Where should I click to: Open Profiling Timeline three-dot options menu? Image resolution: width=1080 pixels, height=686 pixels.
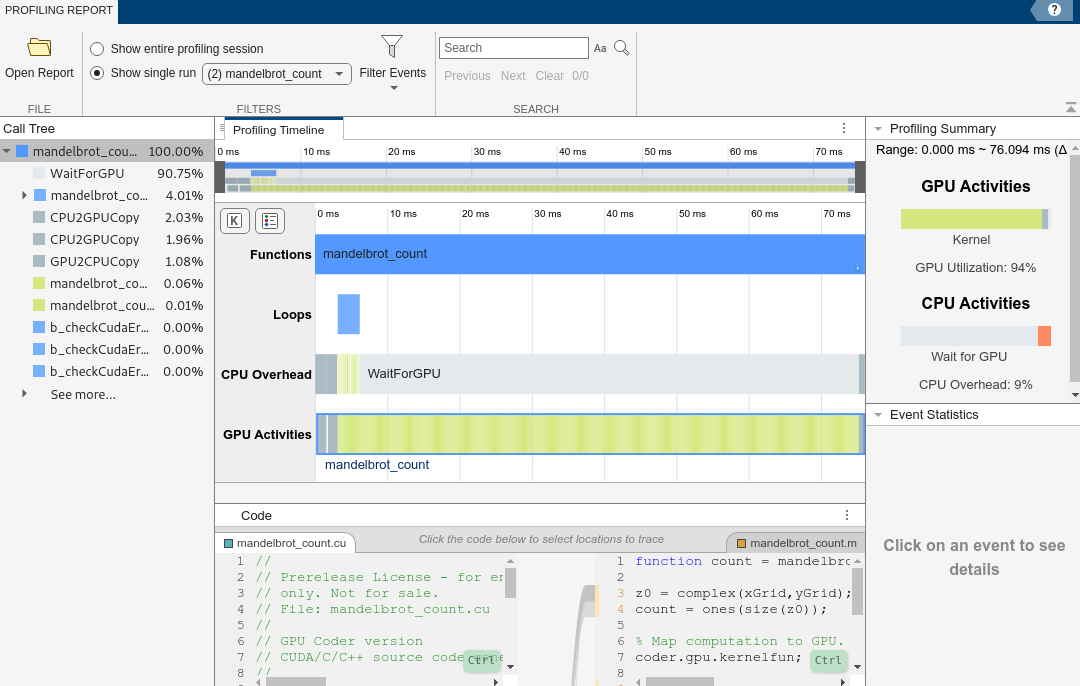pyautogui.click(x=844, y=129)
